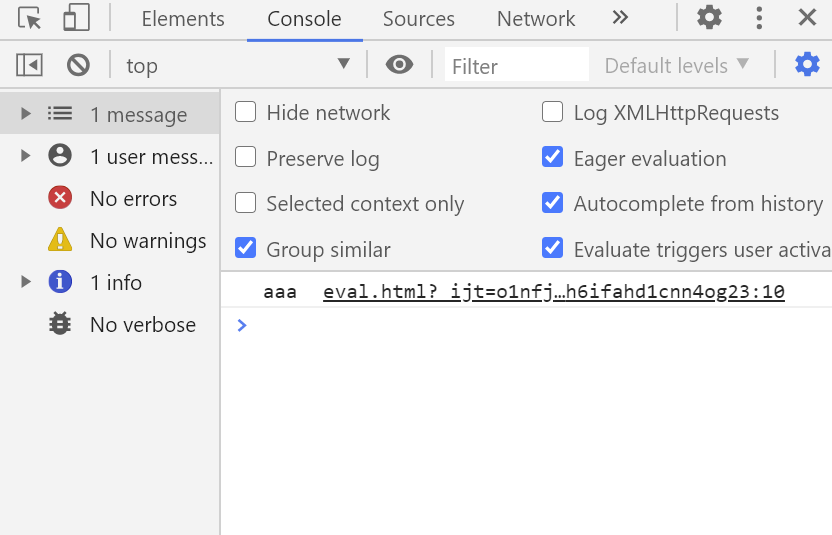Uncheck Autocomplete from history
The width and height of the screenshot is (832, 535).
click(x=552, y=203)
